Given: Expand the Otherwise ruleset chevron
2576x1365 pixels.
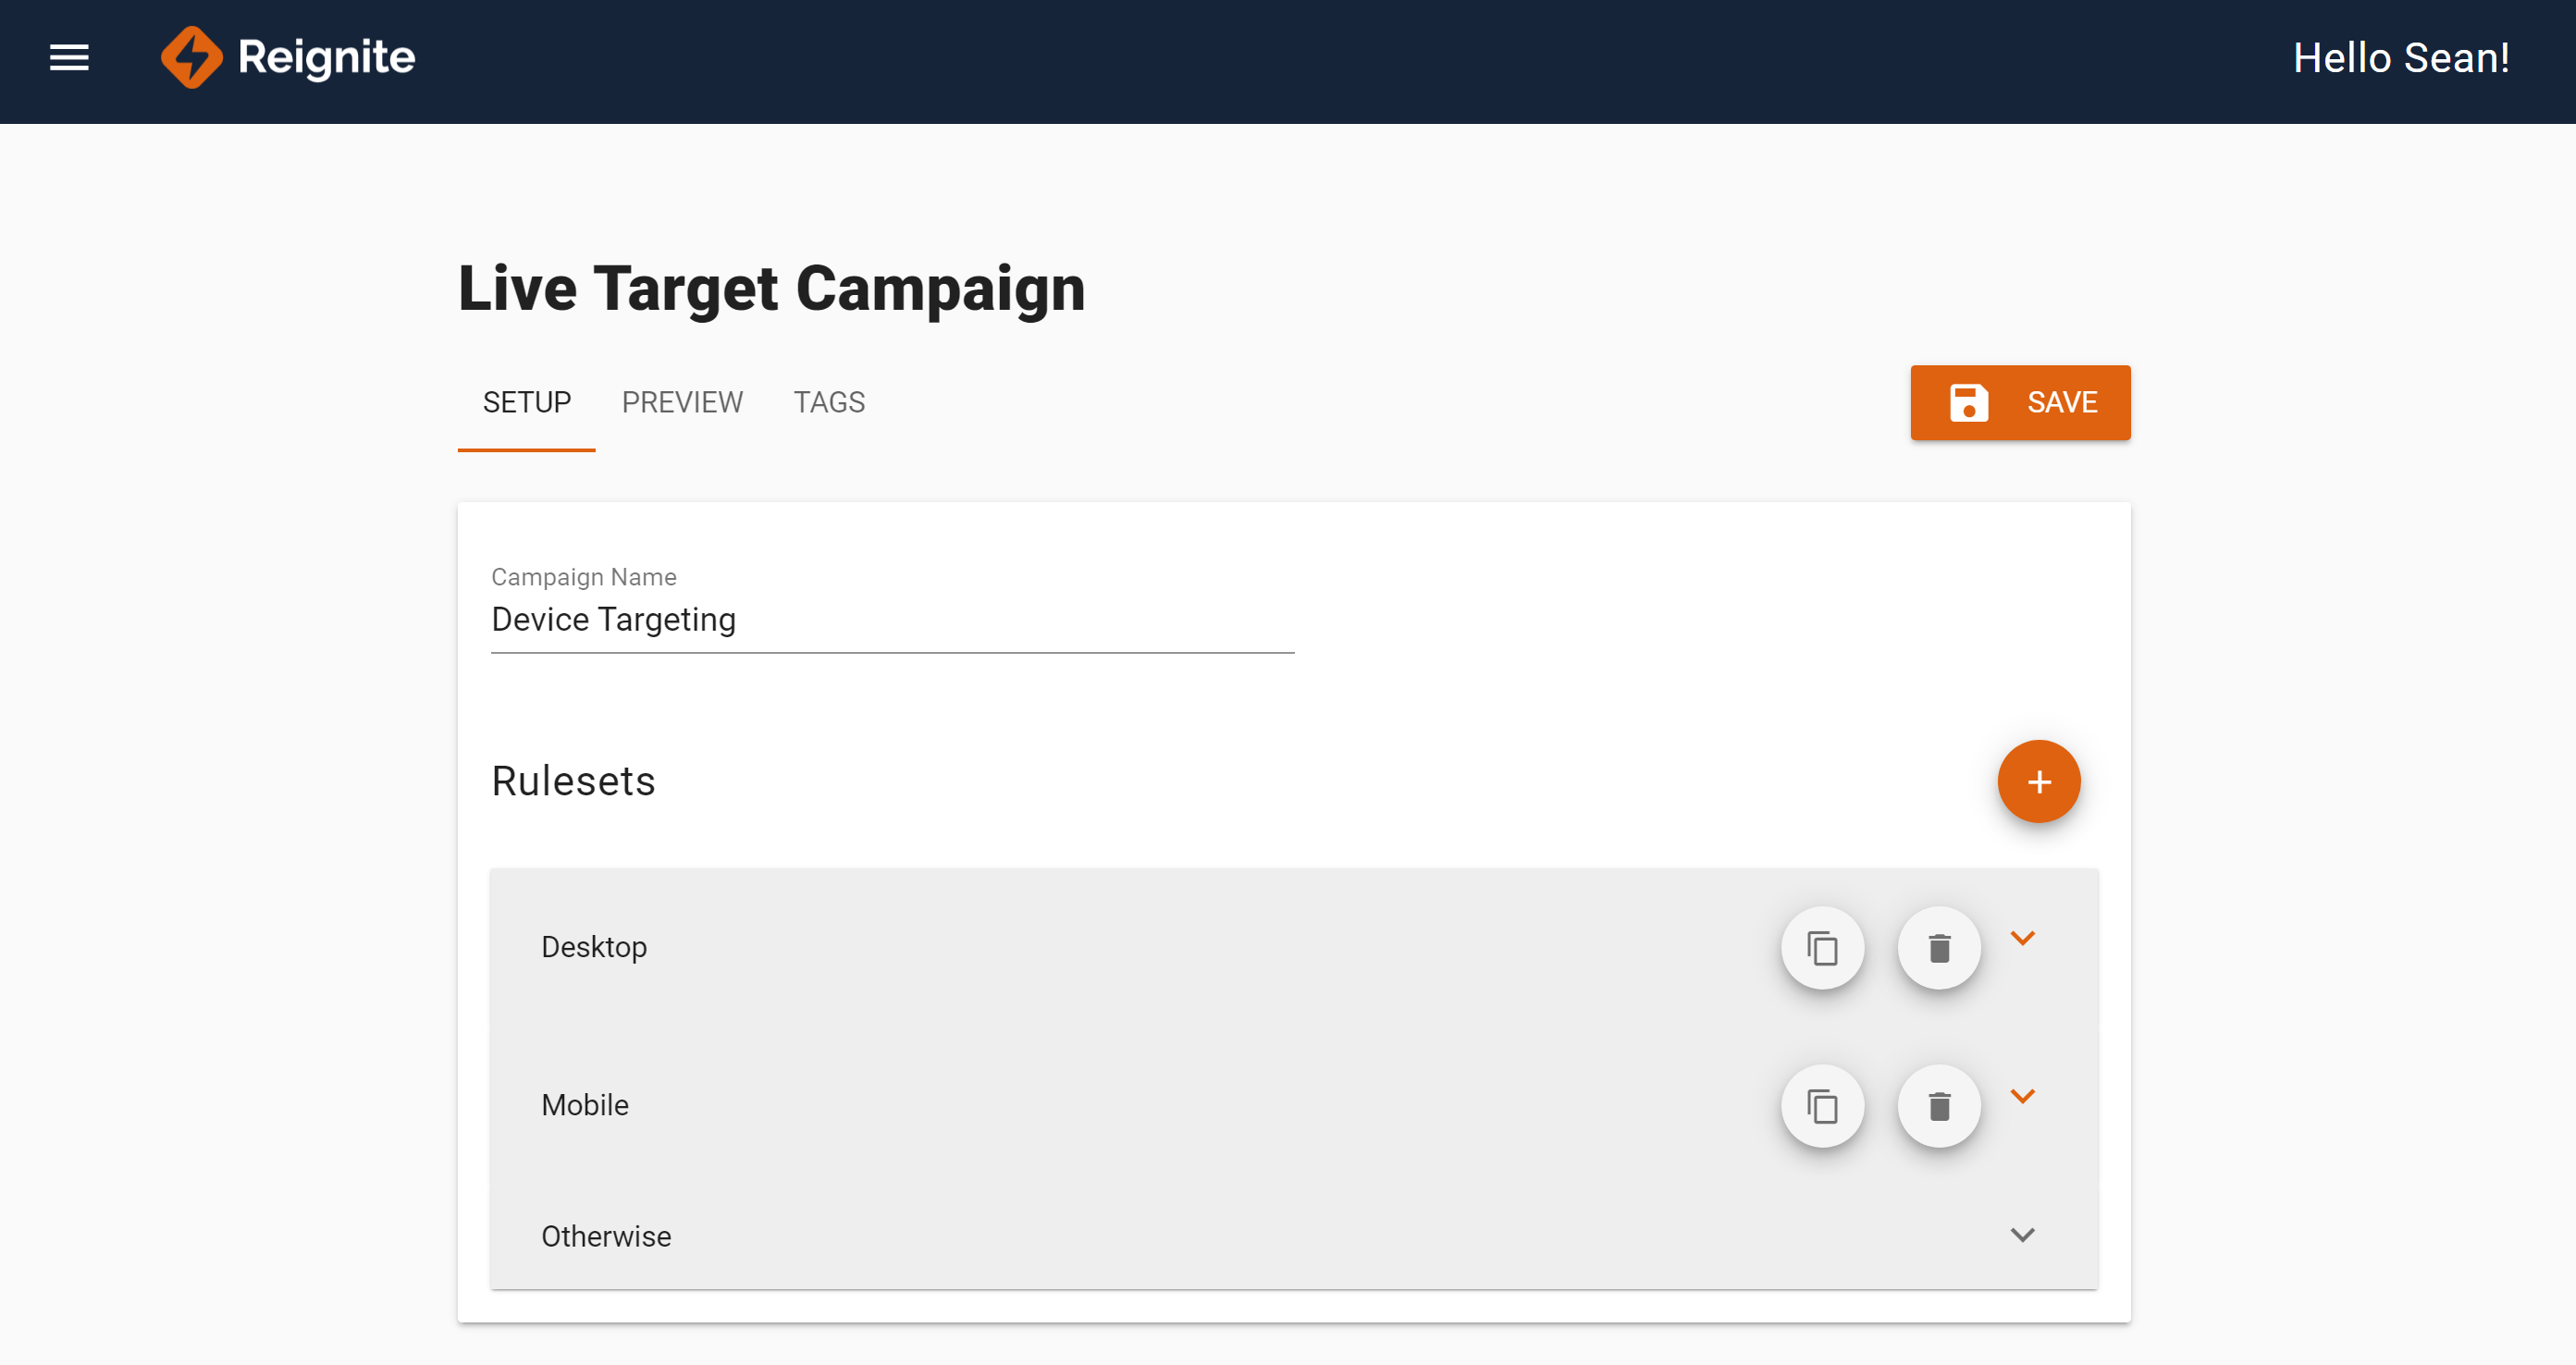Looking at the screenshot, I should [2022, 1235].
